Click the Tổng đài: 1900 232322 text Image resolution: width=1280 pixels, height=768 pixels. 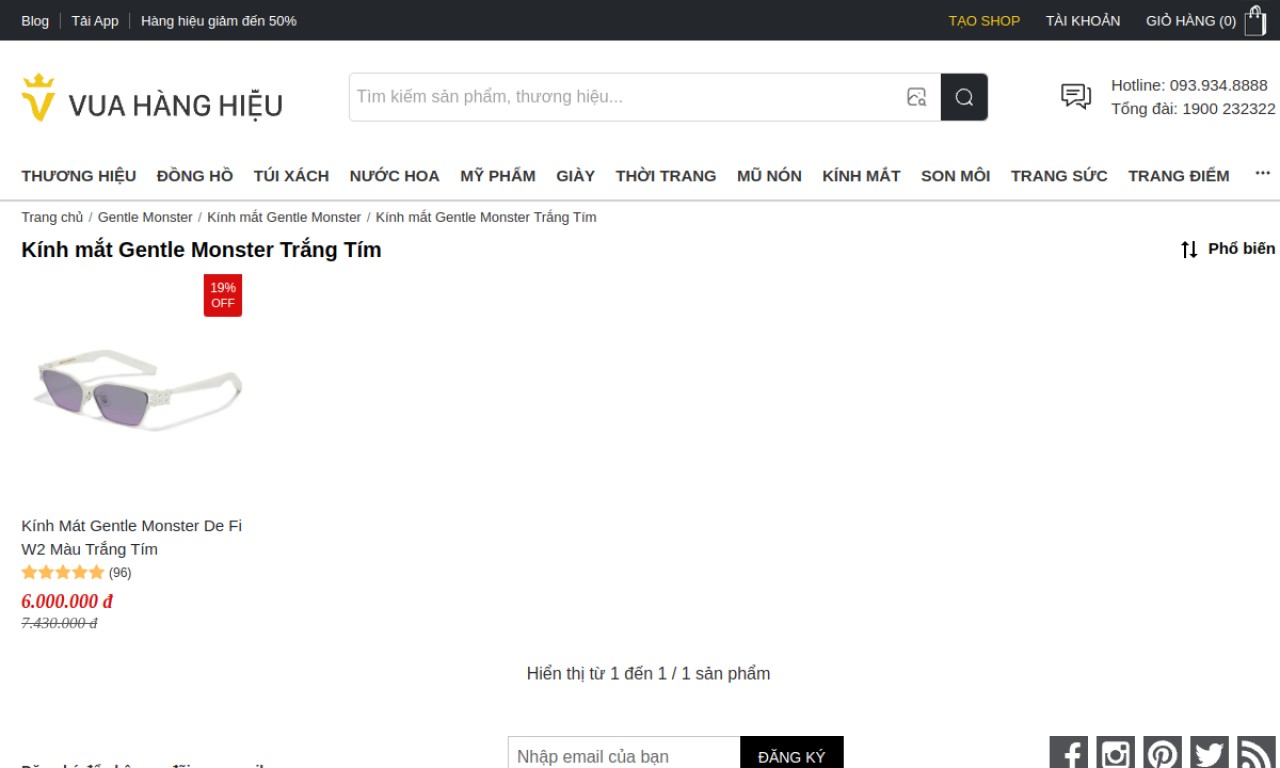click(x=1193, y=109)
